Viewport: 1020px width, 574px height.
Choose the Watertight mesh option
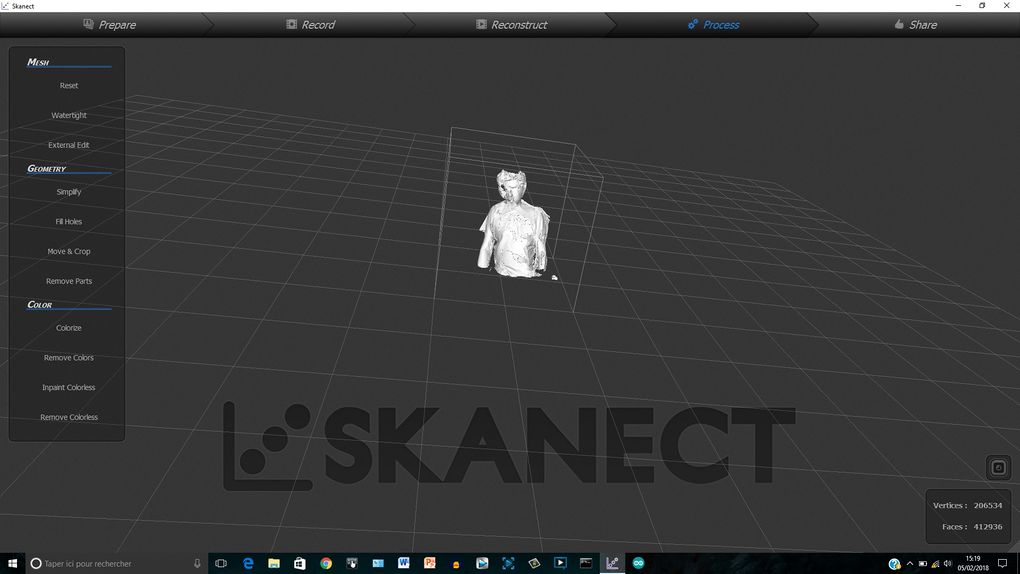coord(69,116)
